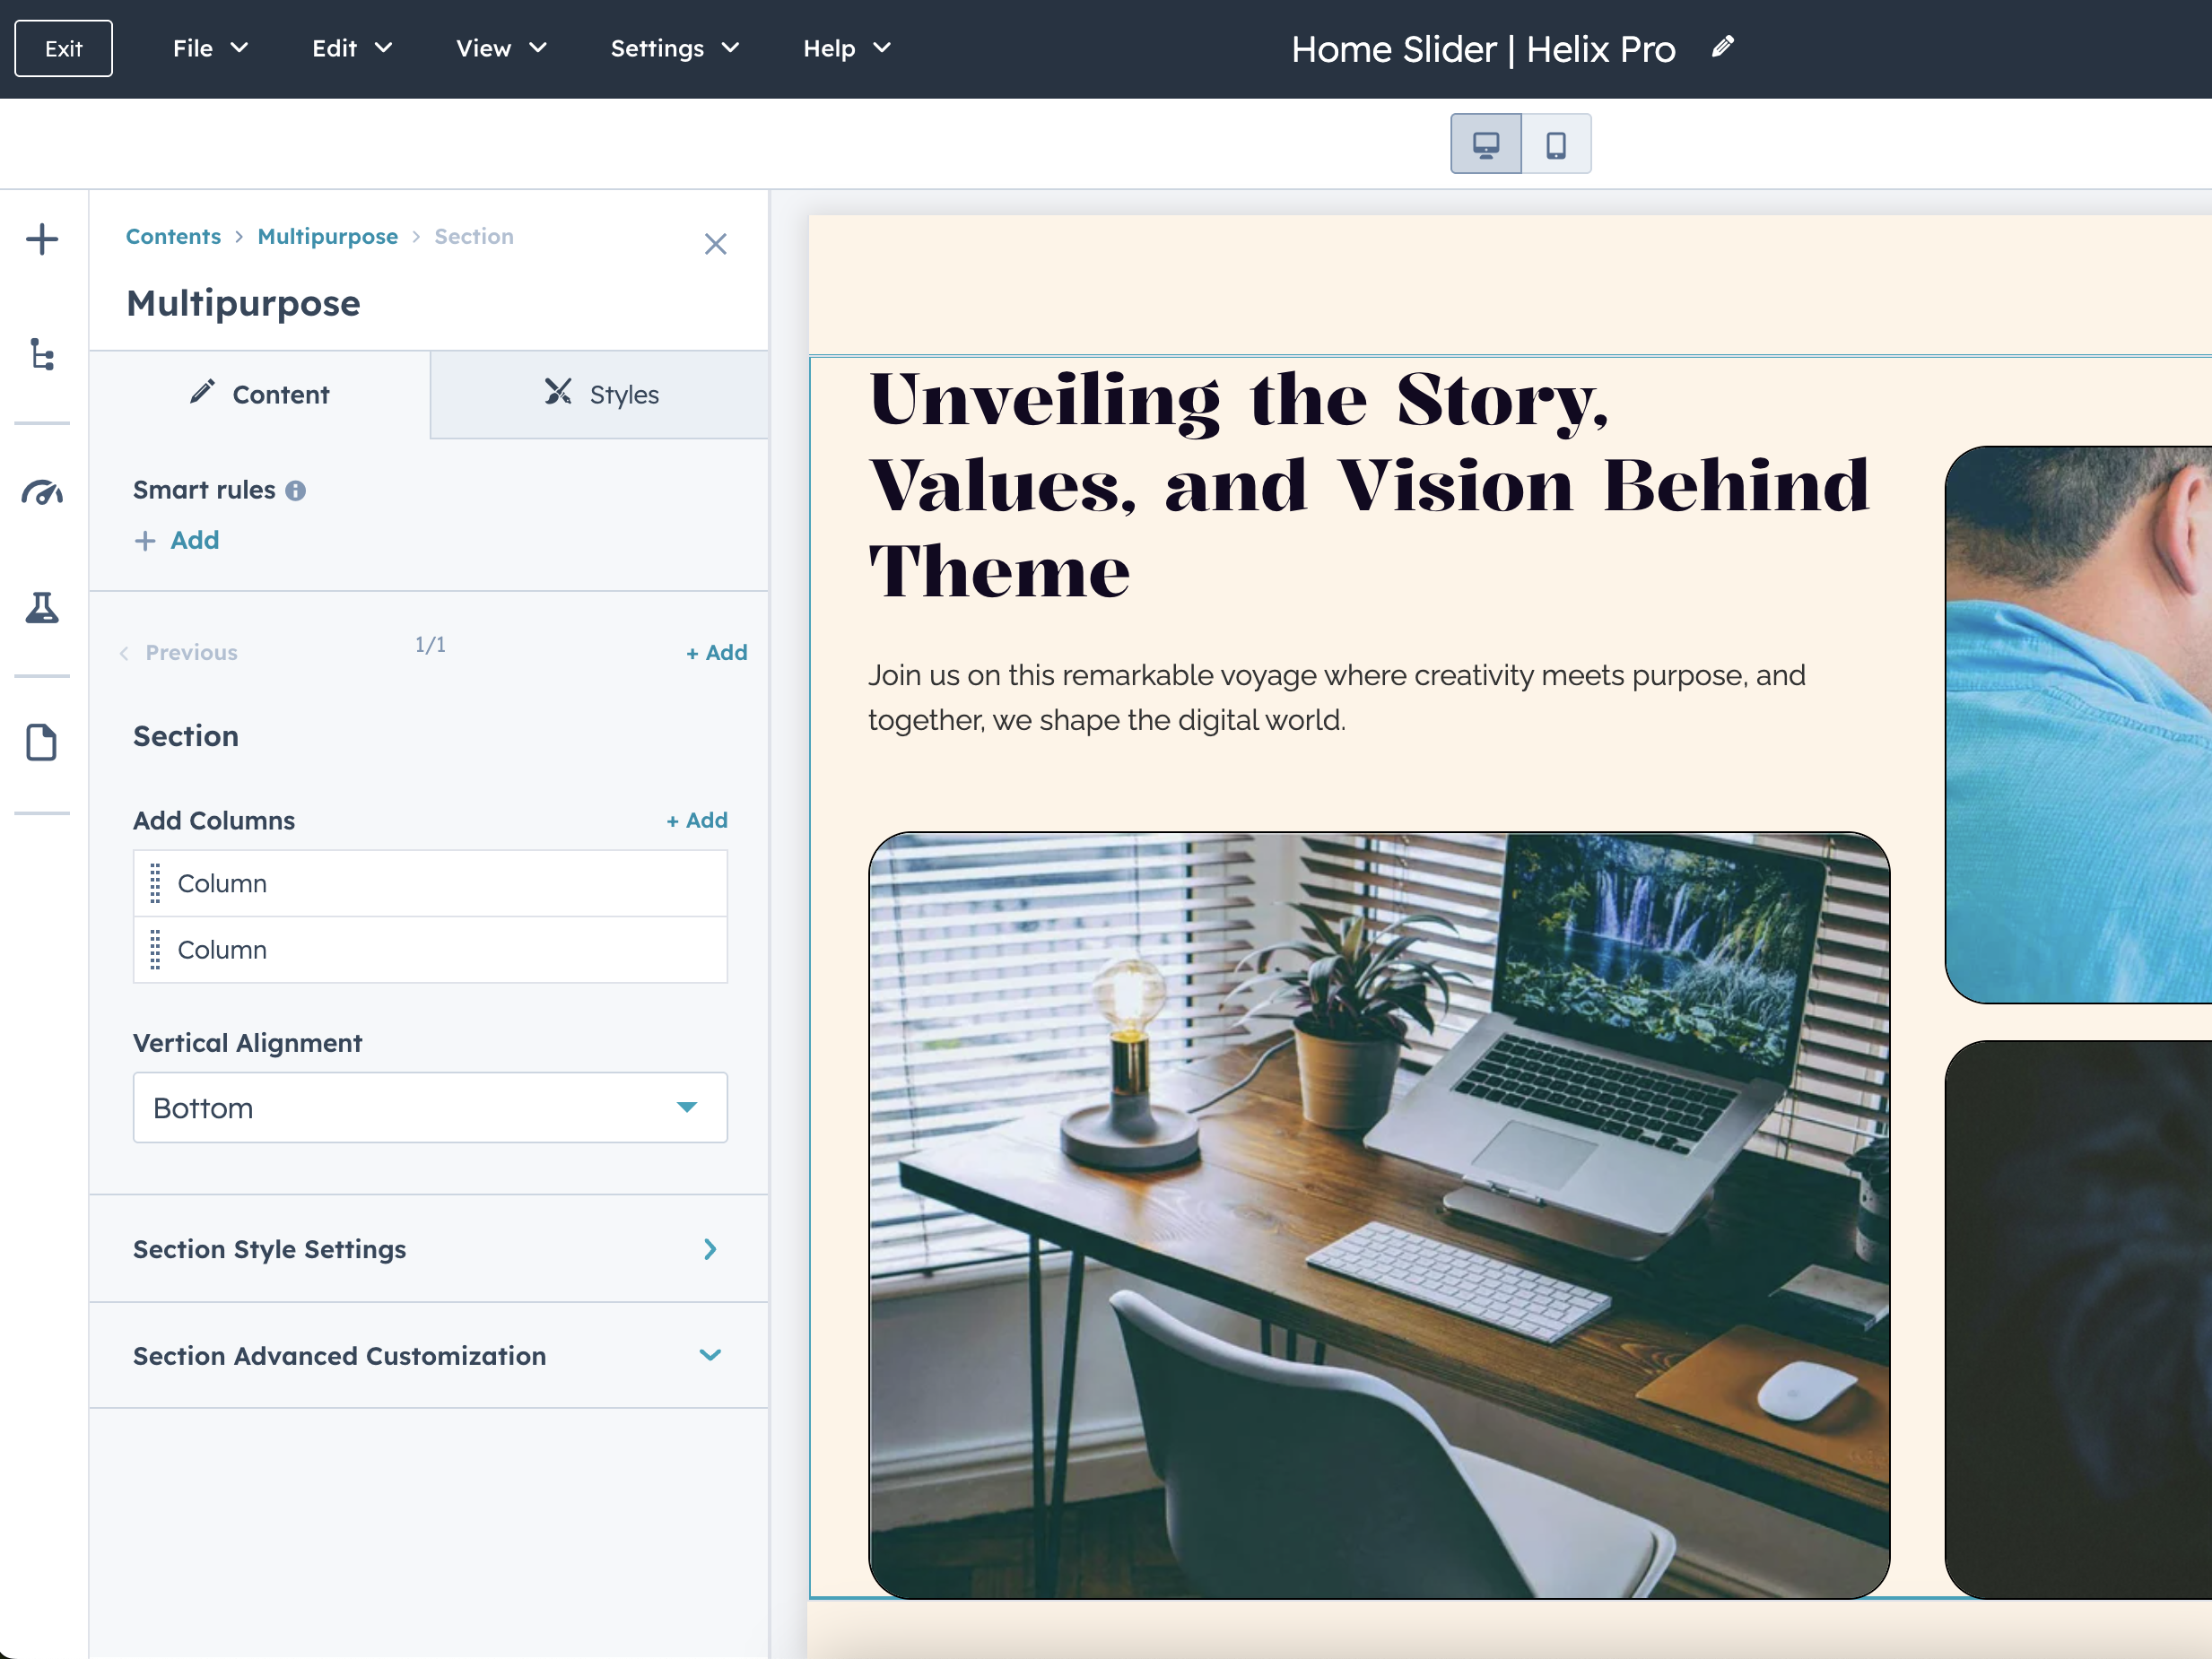Switch to mobile preview mode

click(x=1556, y=143)
